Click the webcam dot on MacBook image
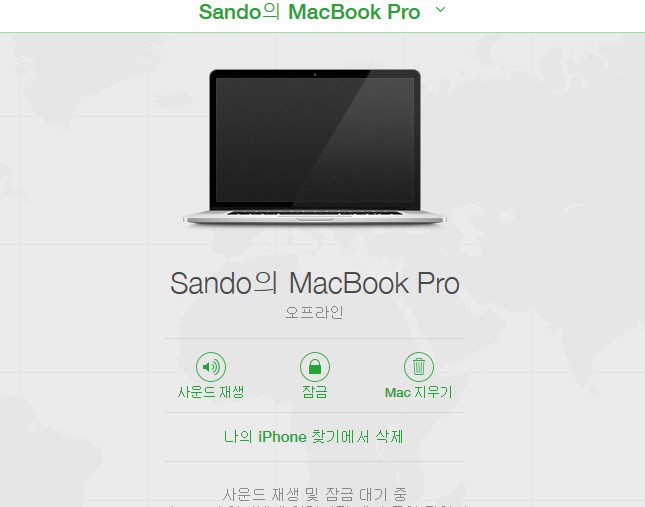Viewport: 645px width, 507px height. [x=315, y=74]
